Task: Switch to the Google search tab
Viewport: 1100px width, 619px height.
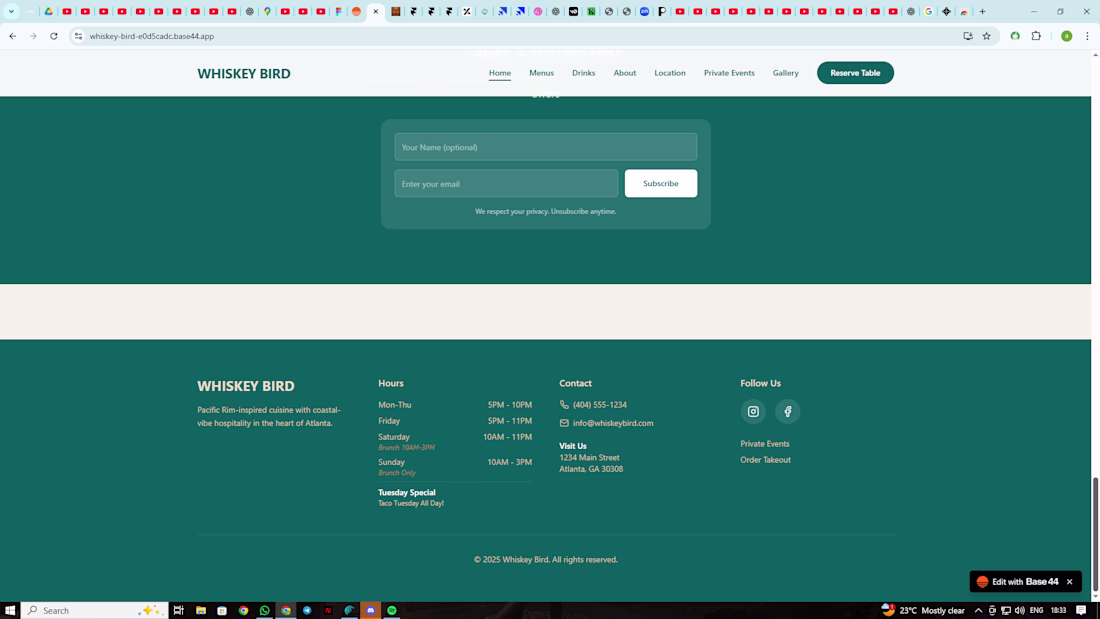Action: point(928,11)
